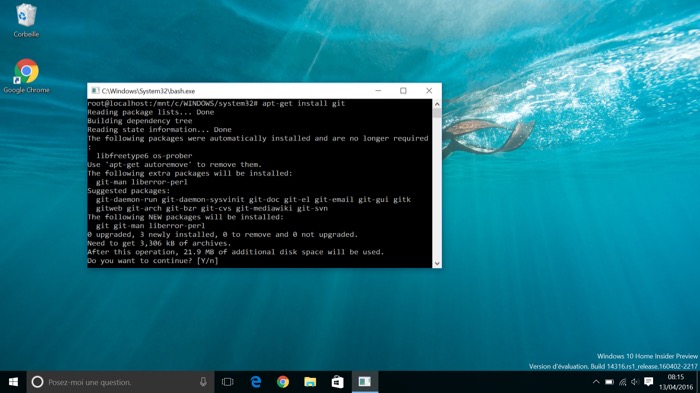
Task: Click the 'Suggested packages:' line
Action: [129, 191]
